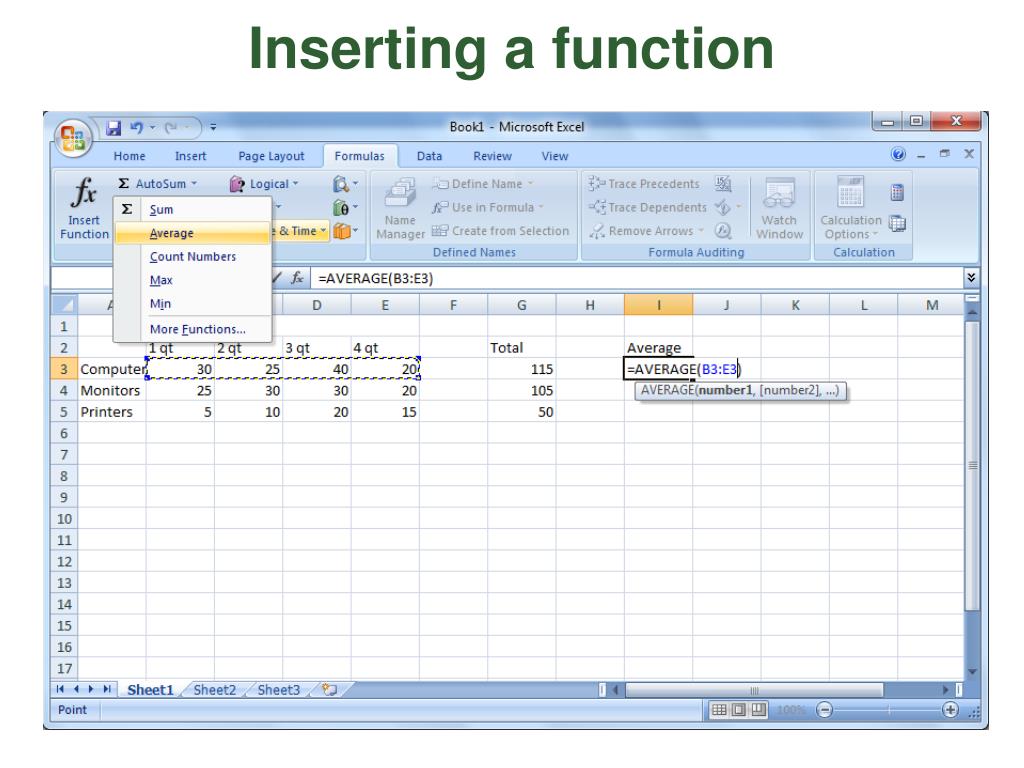1024x768 pixels.
Task: Click the Excel Help question mark icon
Action: click(x=899, y=155)
